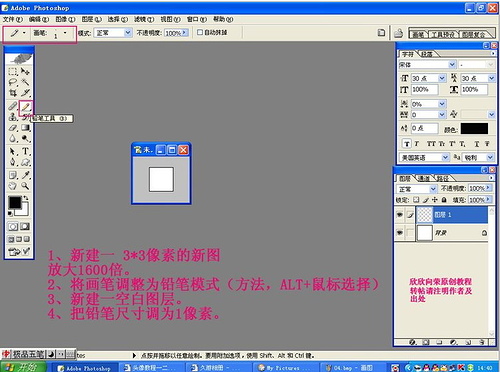Switch to Standard Mode edit button
The image size is (500, 372).
[x=13, y=227]
